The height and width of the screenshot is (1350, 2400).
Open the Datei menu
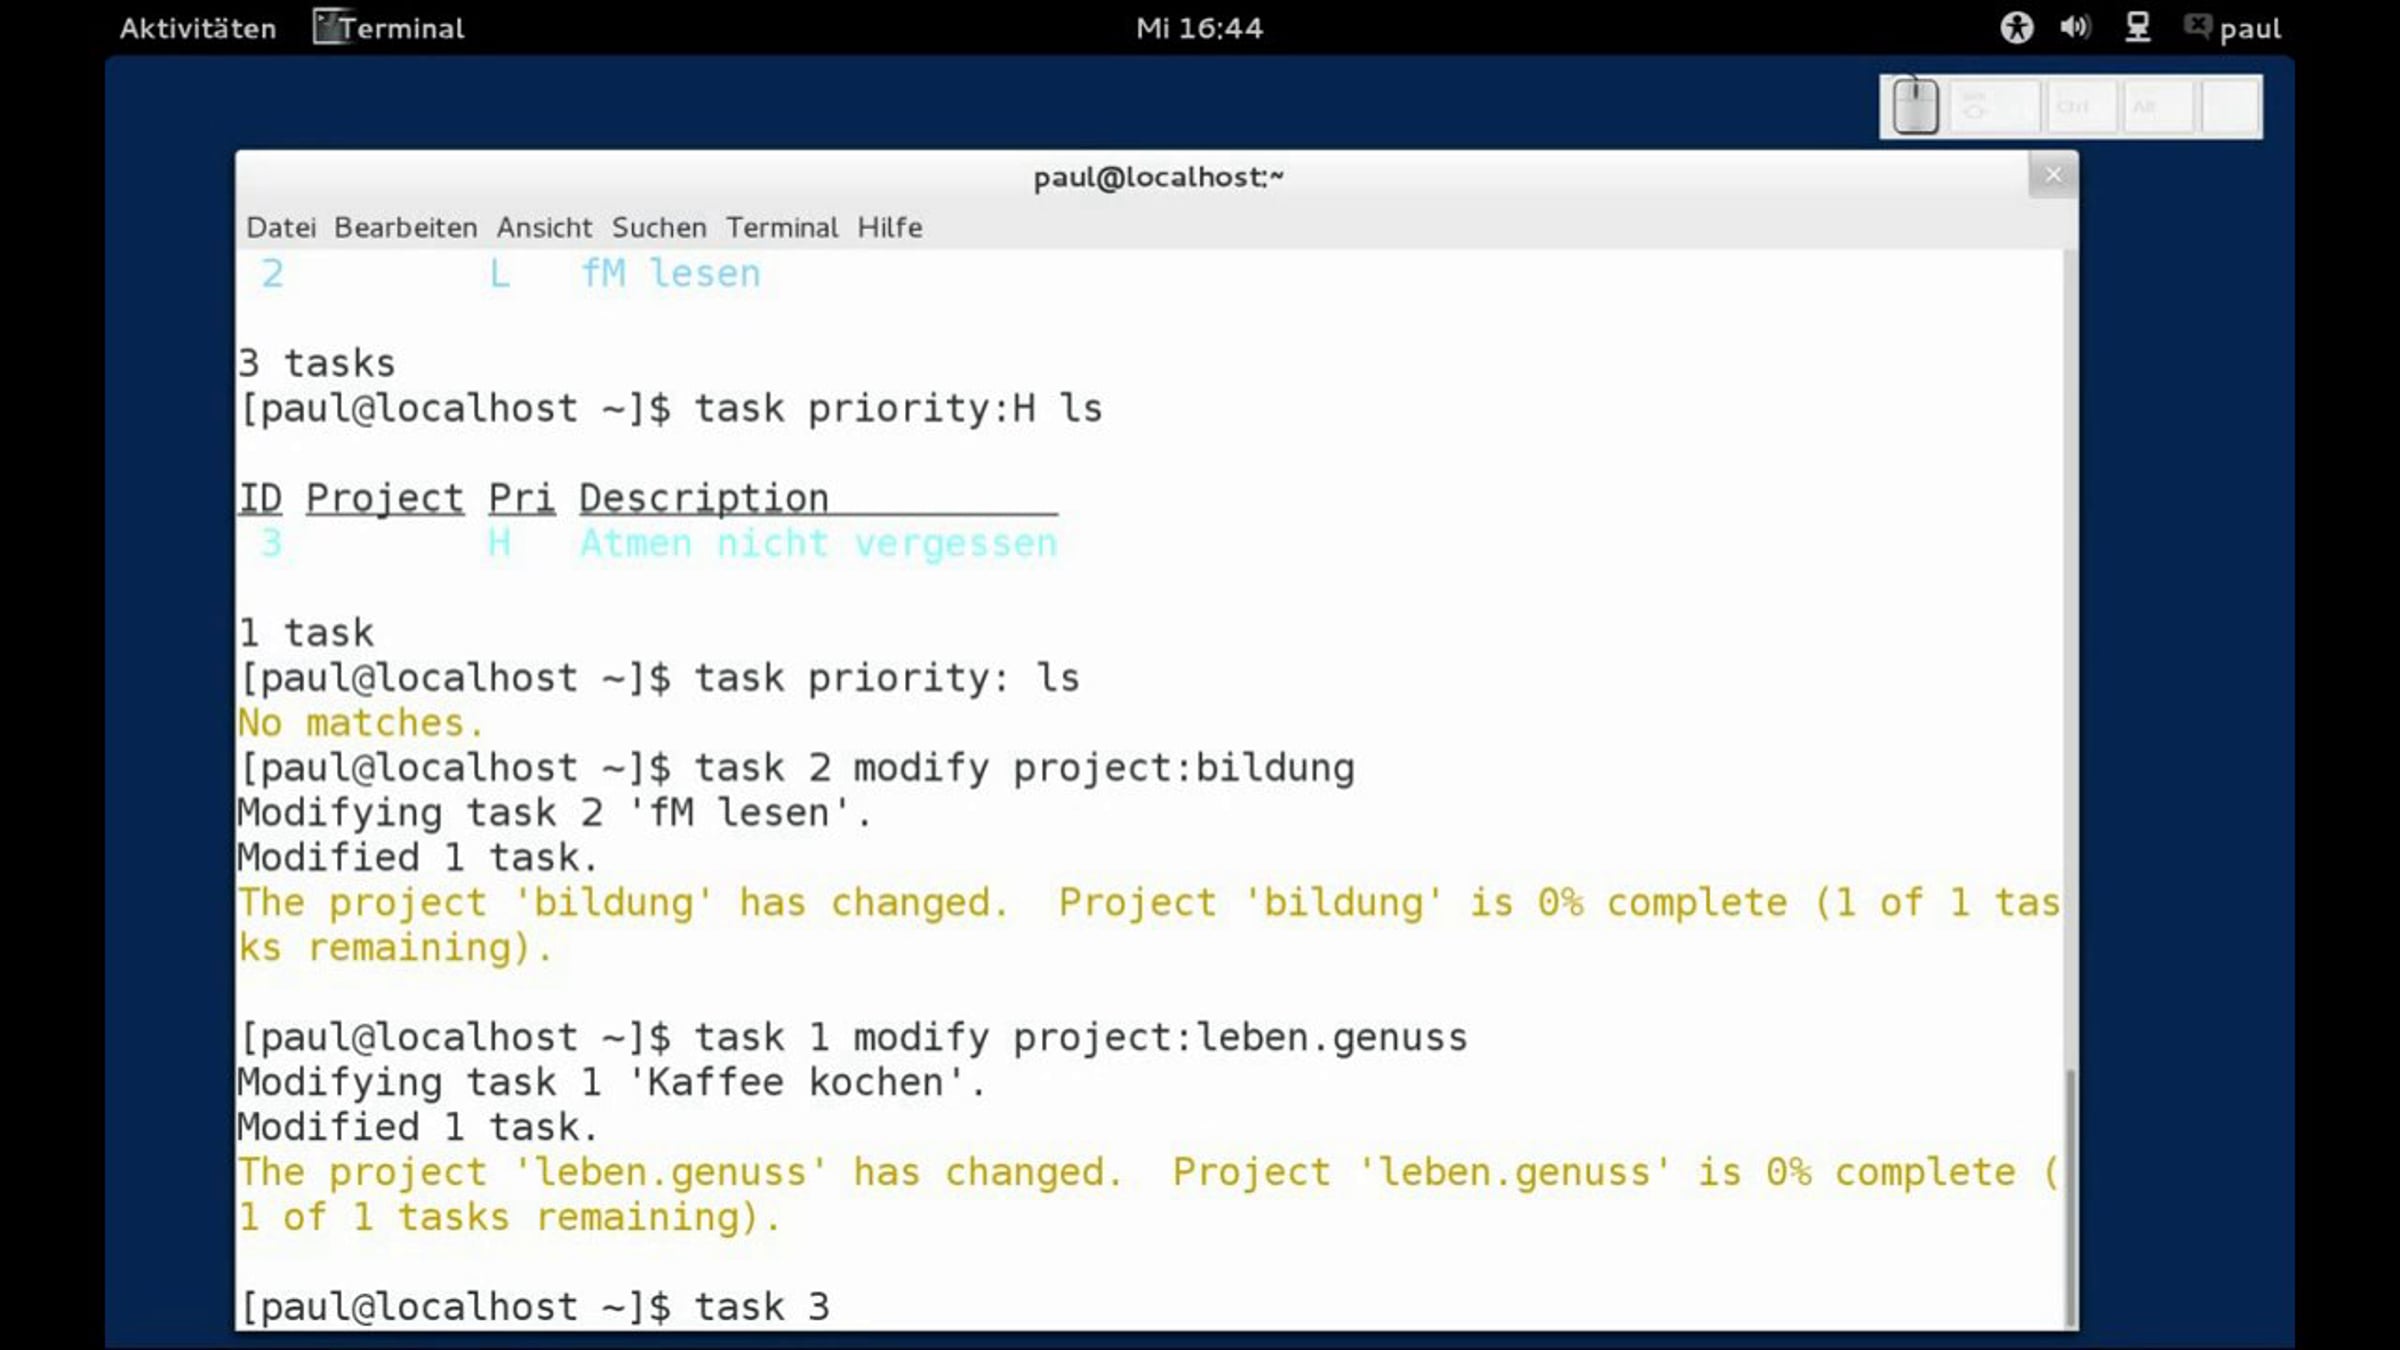click(x=281, y=228)
